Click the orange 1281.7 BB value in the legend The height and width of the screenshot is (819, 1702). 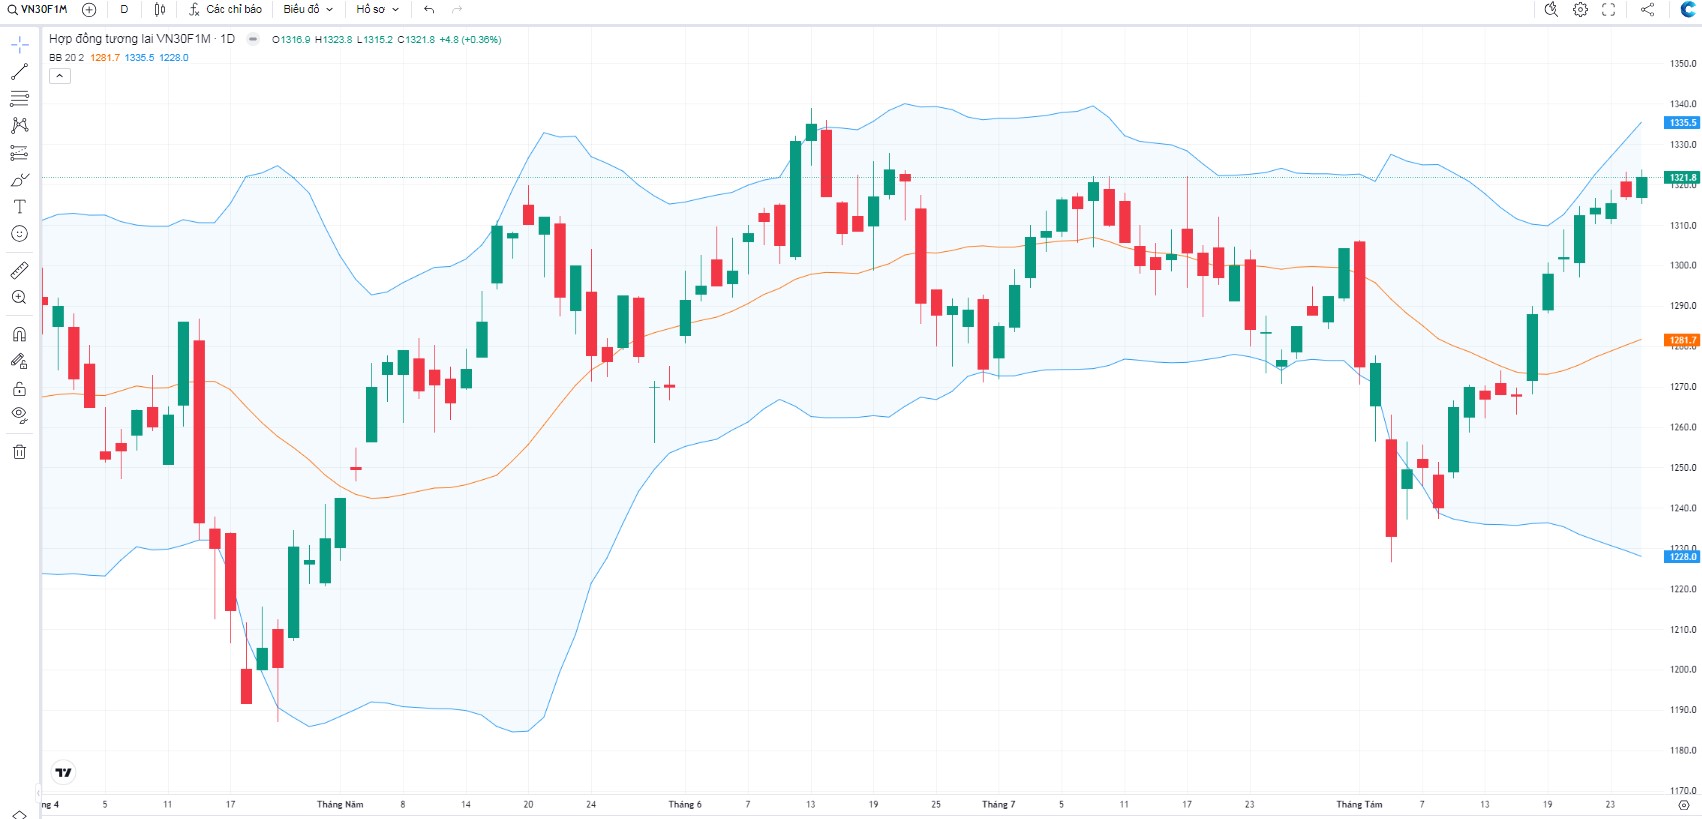coord(105,57)
